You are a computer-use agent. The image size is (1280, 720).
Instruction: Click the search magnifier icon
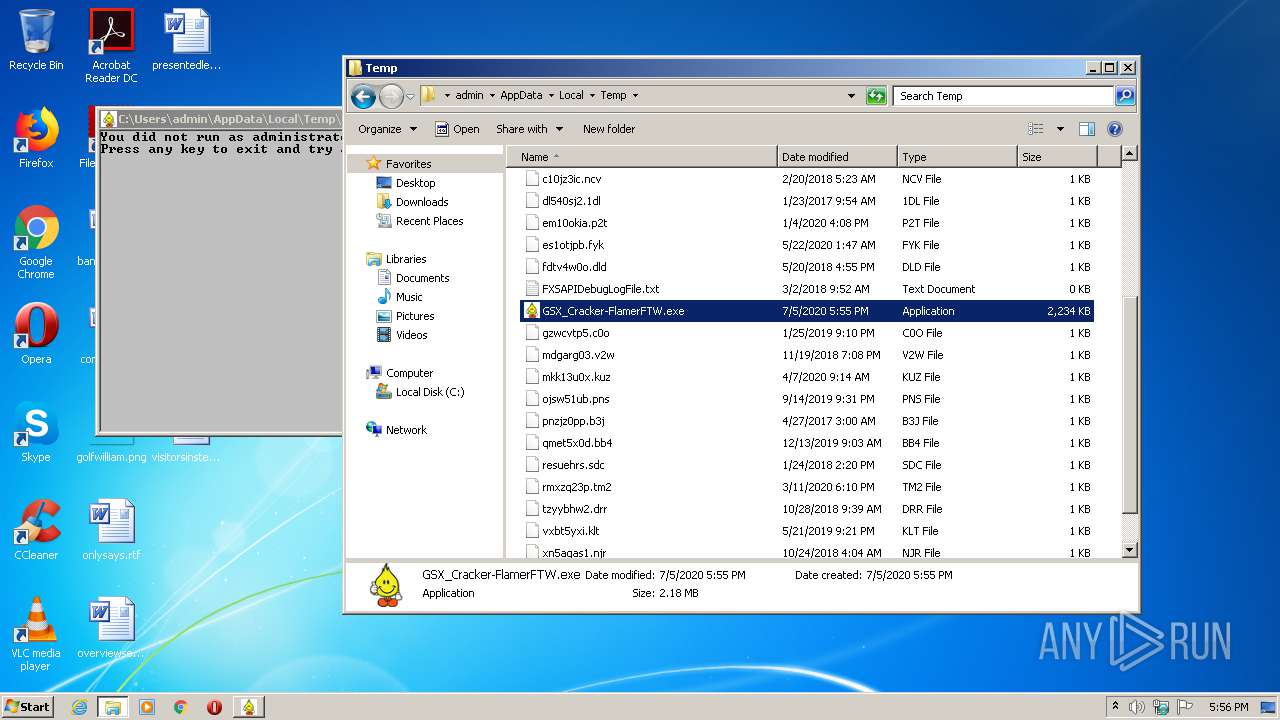point(1125,96)
